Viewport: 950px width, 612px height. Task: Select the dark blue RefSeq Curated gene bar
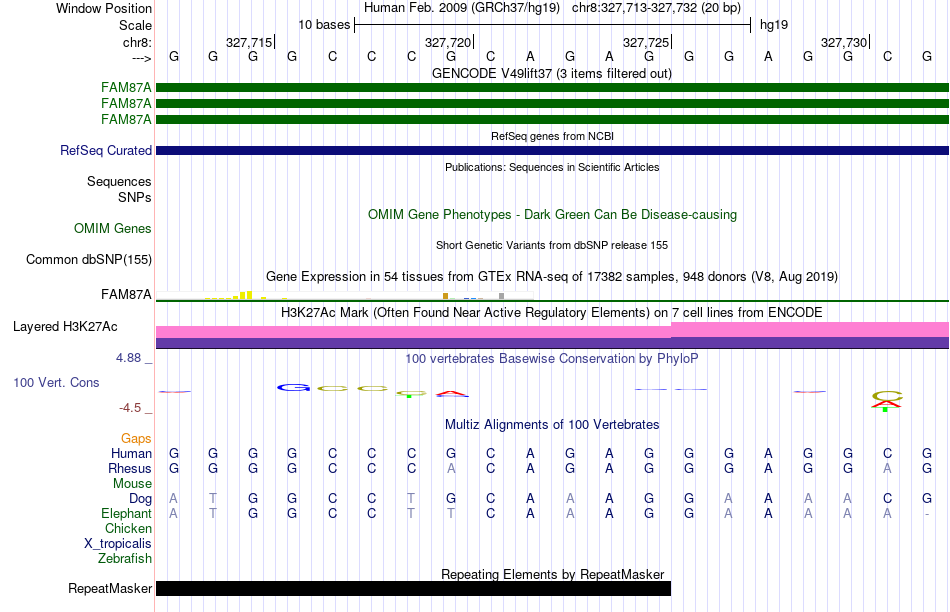click(552, 150)
